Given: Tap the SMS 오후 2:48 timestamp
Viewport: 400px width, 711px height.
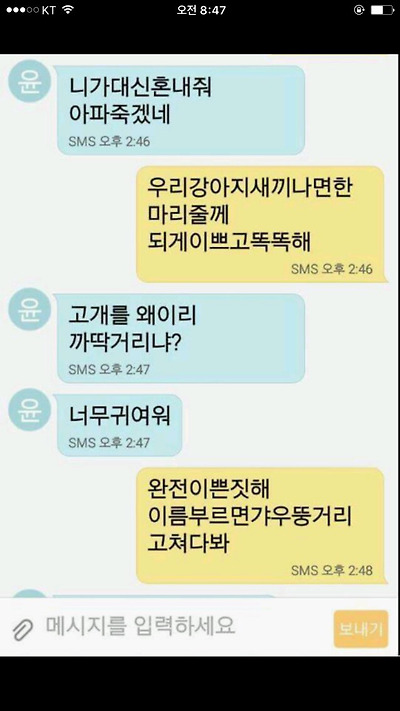Looking at the screenshot, I should click(x=332, y=570).
